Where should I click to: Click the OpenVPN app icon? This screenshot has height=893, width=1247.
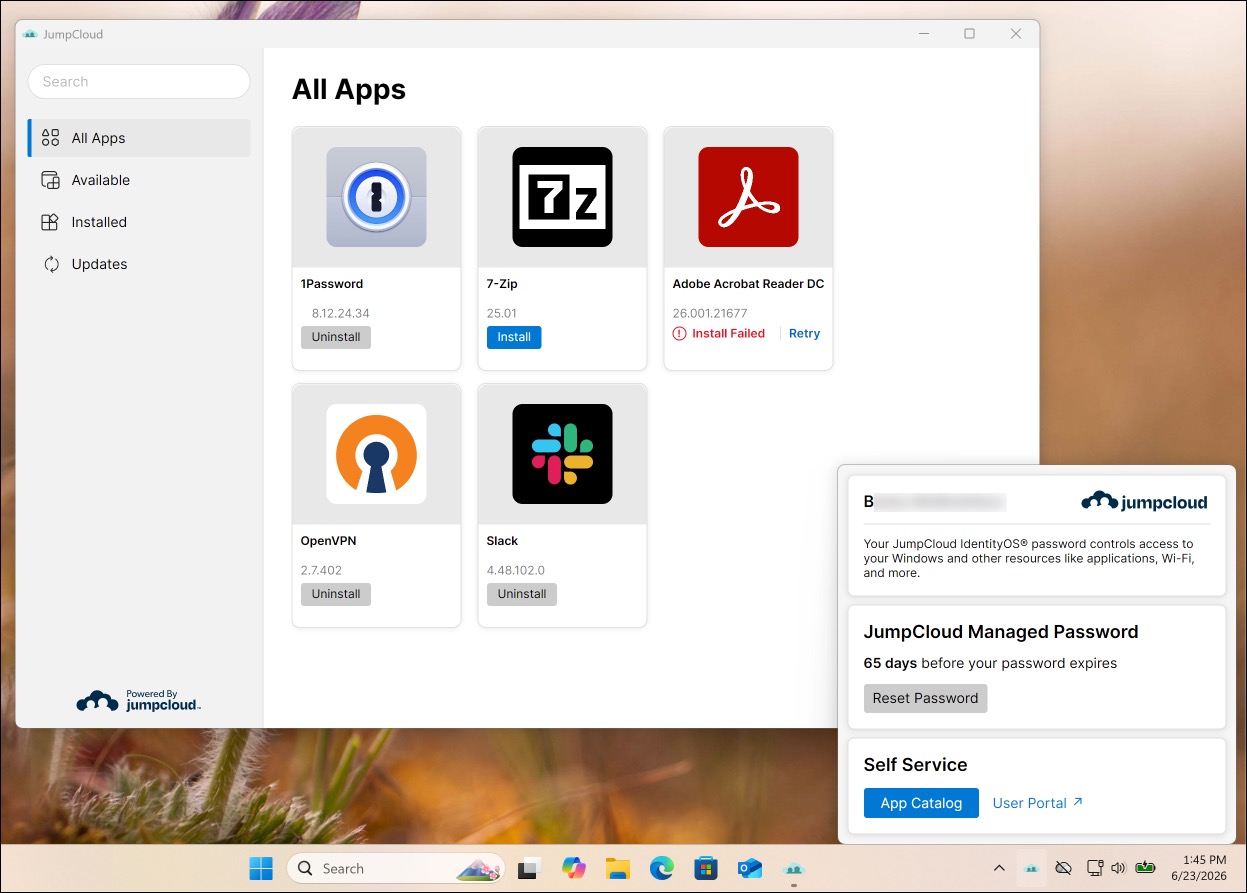tap(376, 454)
